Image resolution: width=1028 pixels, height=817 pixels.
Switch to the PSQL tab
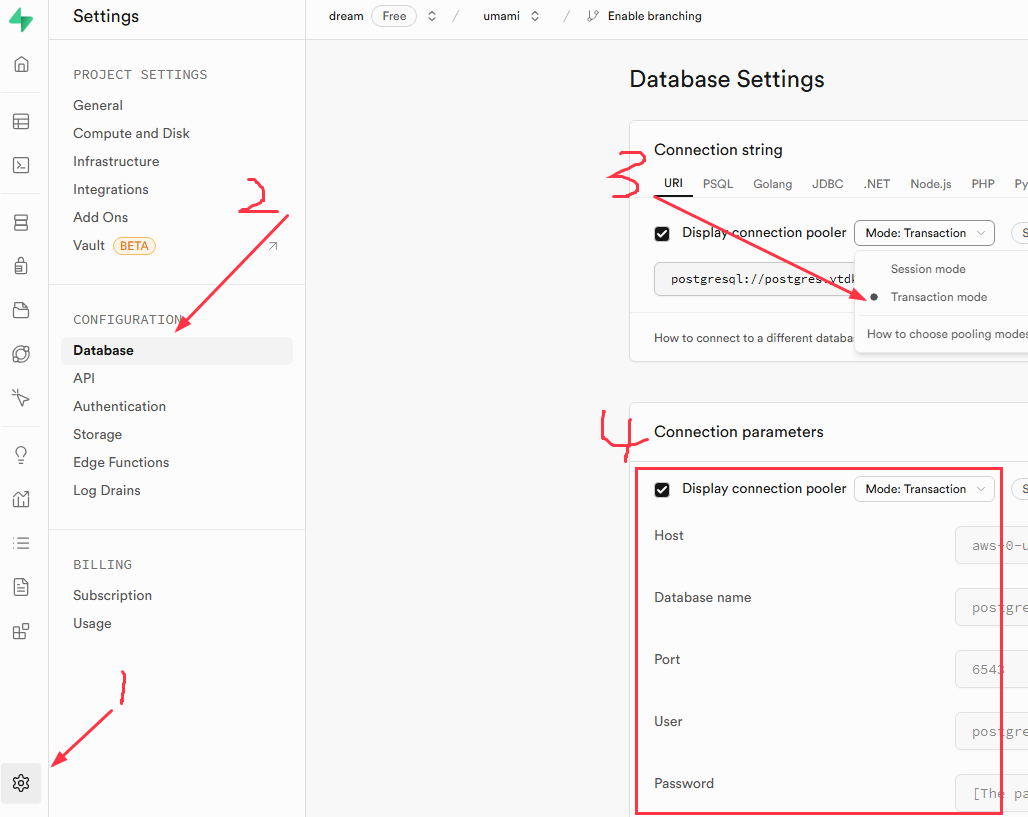[718, 184]
